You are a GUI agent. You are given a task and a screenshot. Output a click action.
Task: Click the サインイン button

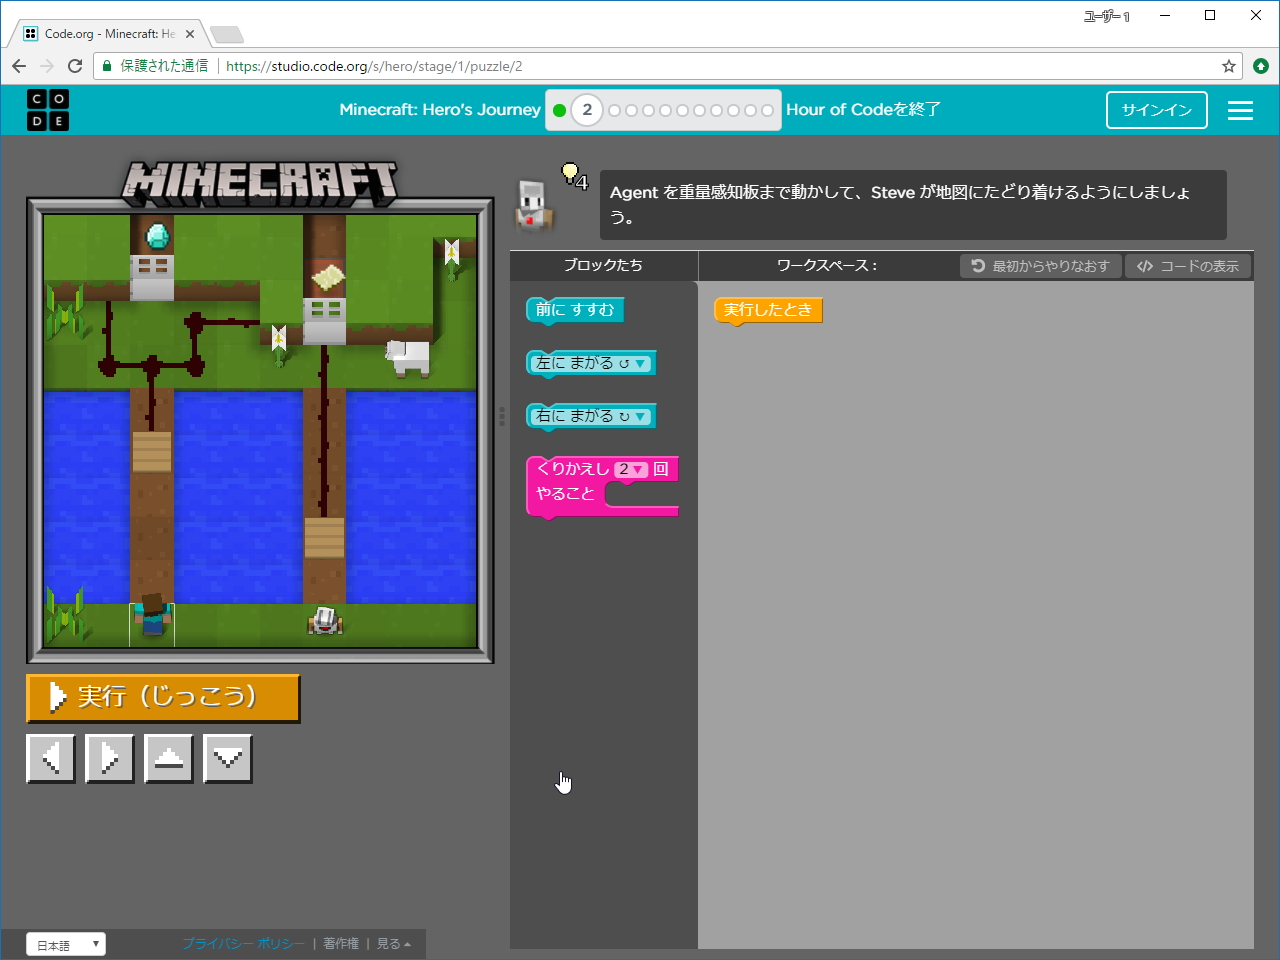[1156, 110]
